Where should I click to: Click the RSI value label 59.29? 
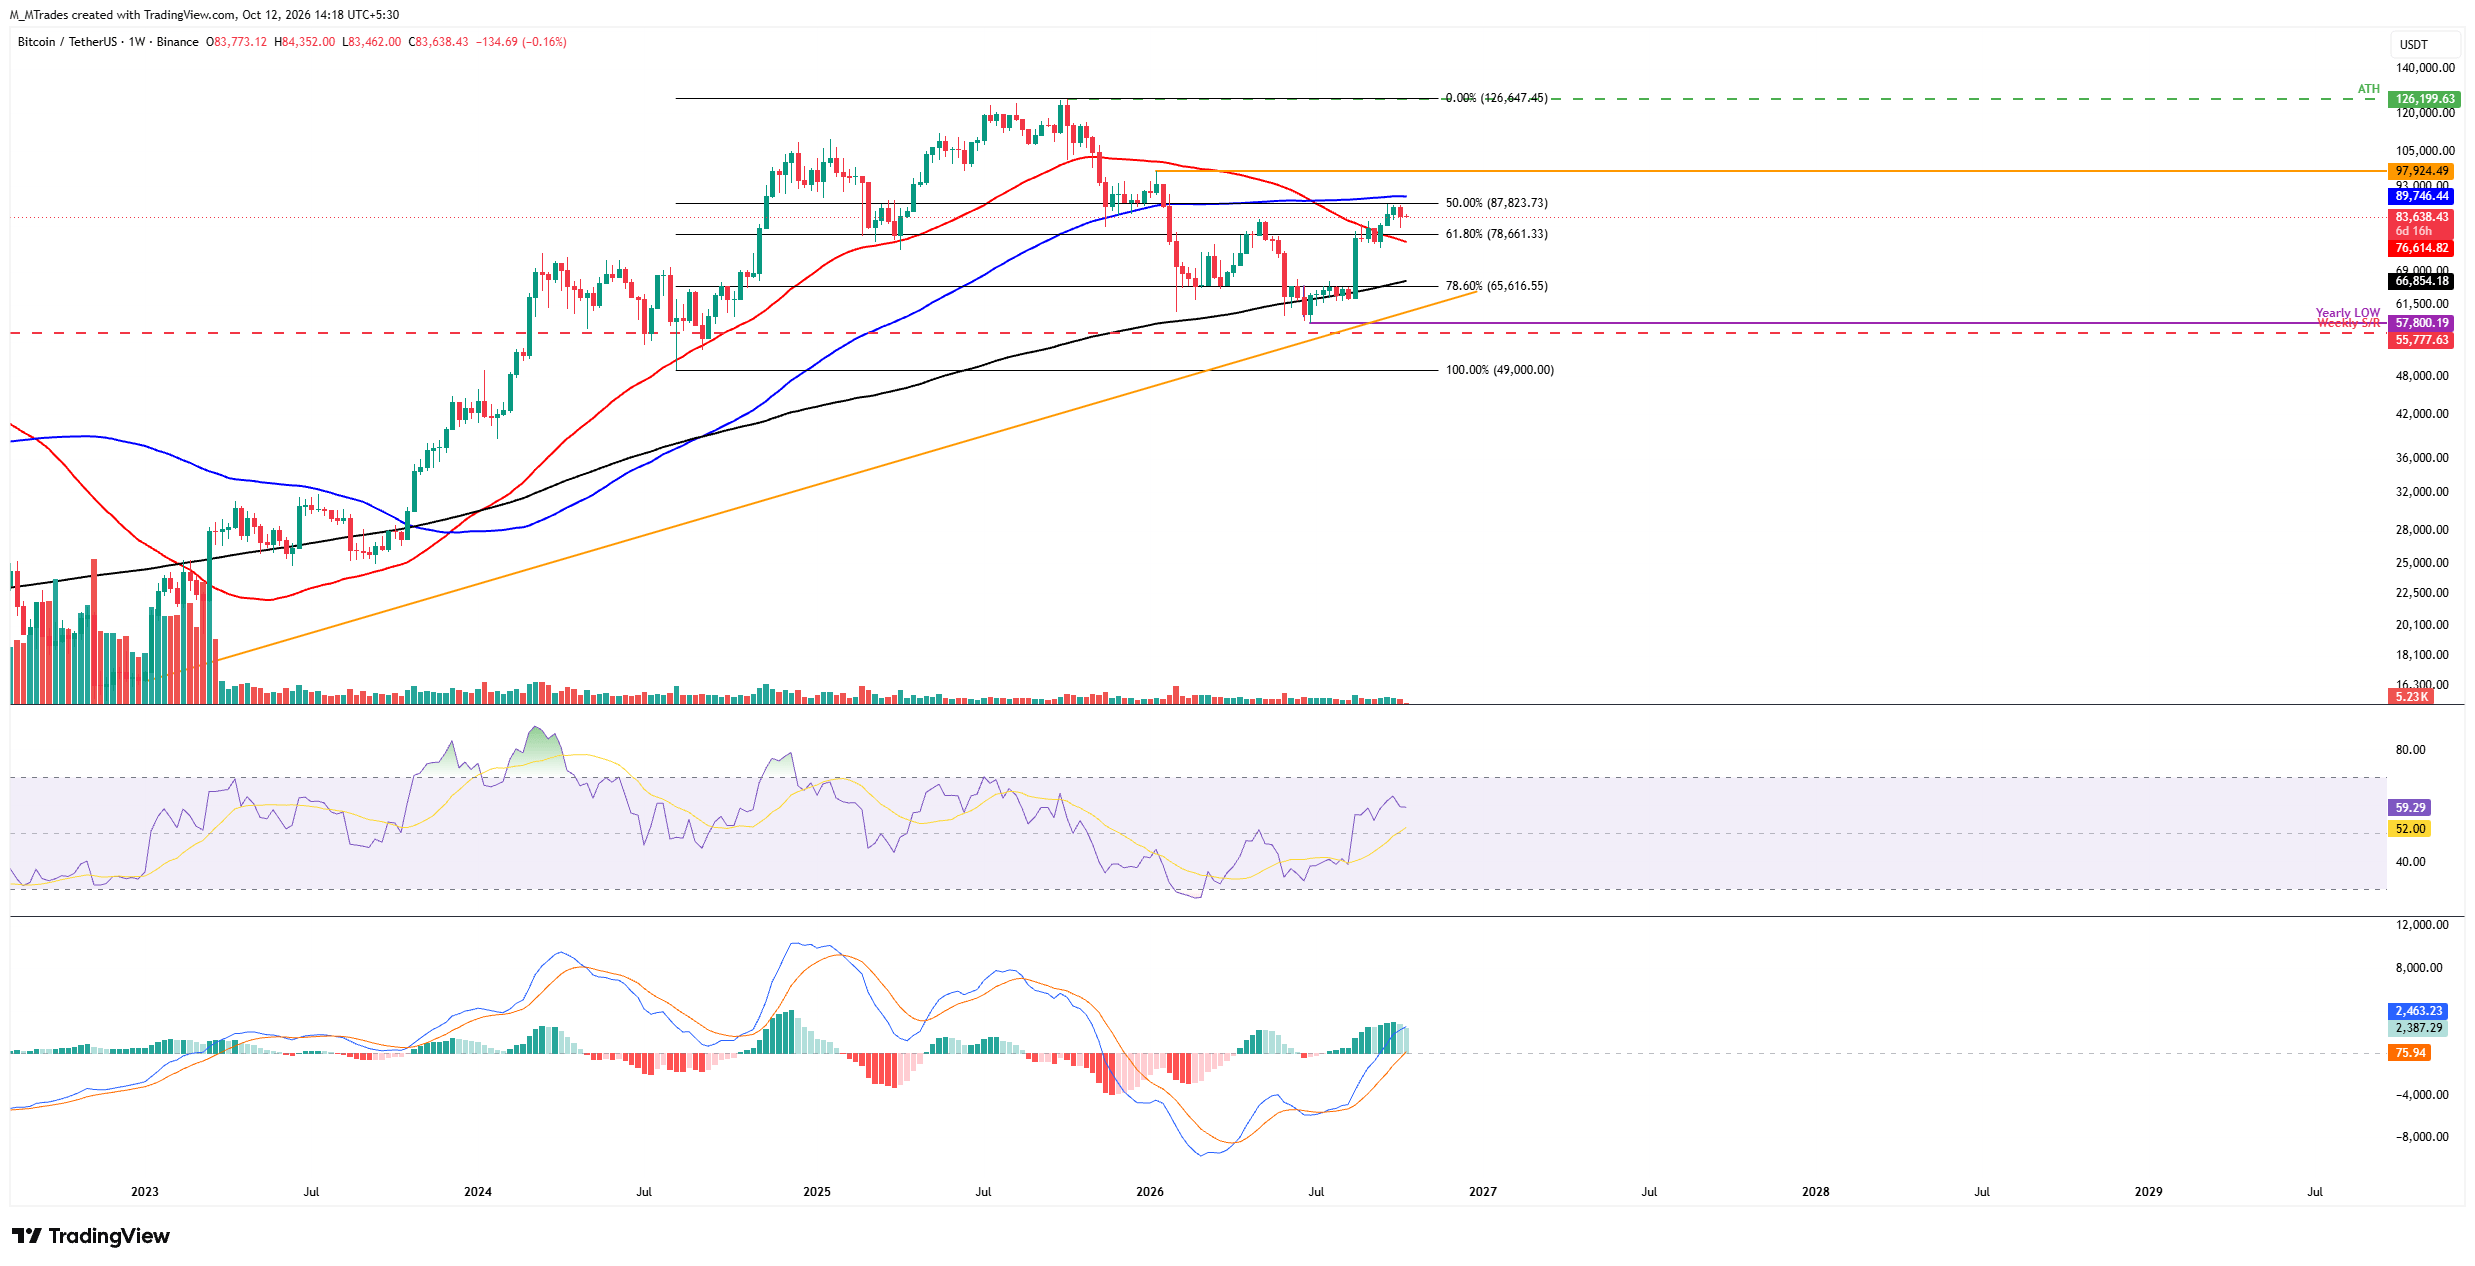[2410, 807]
